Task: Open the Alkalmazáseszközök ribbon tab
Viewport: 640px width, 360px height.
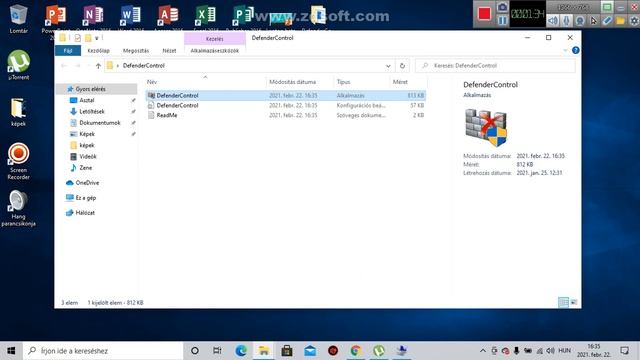Action: 215,51
